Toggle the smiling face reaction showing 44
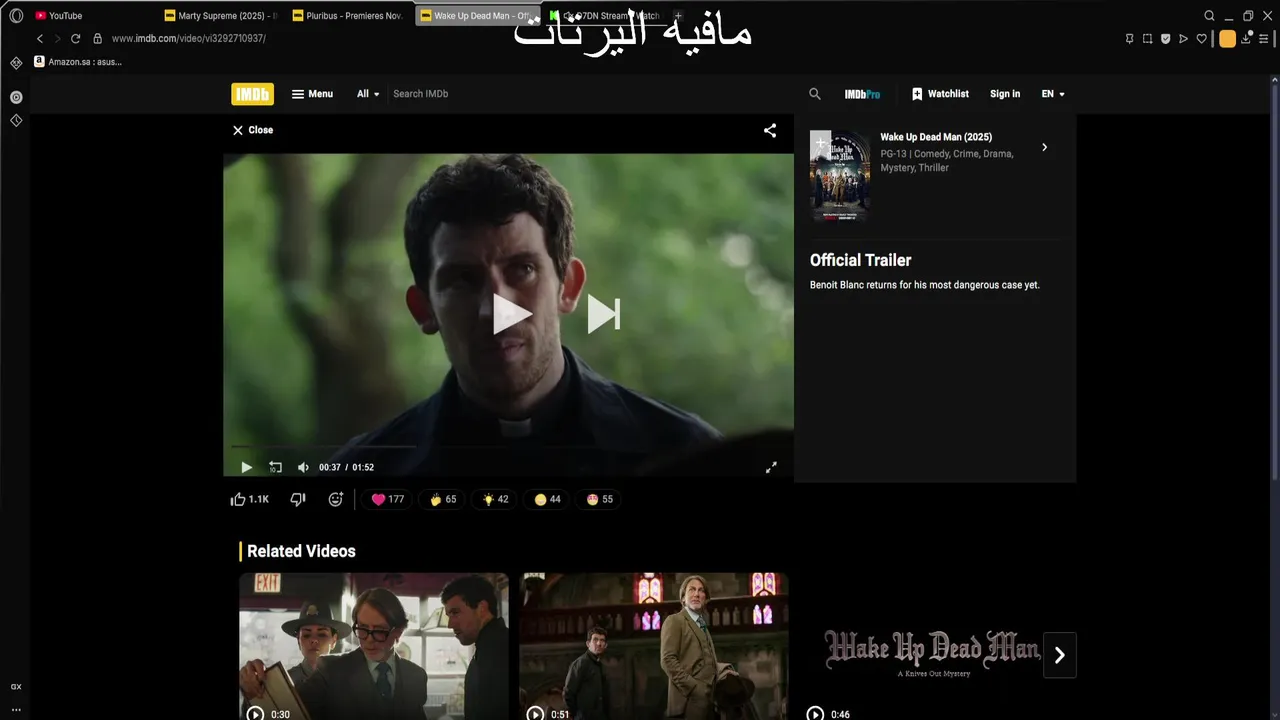 pyautogui.click(x=547, y=499)
